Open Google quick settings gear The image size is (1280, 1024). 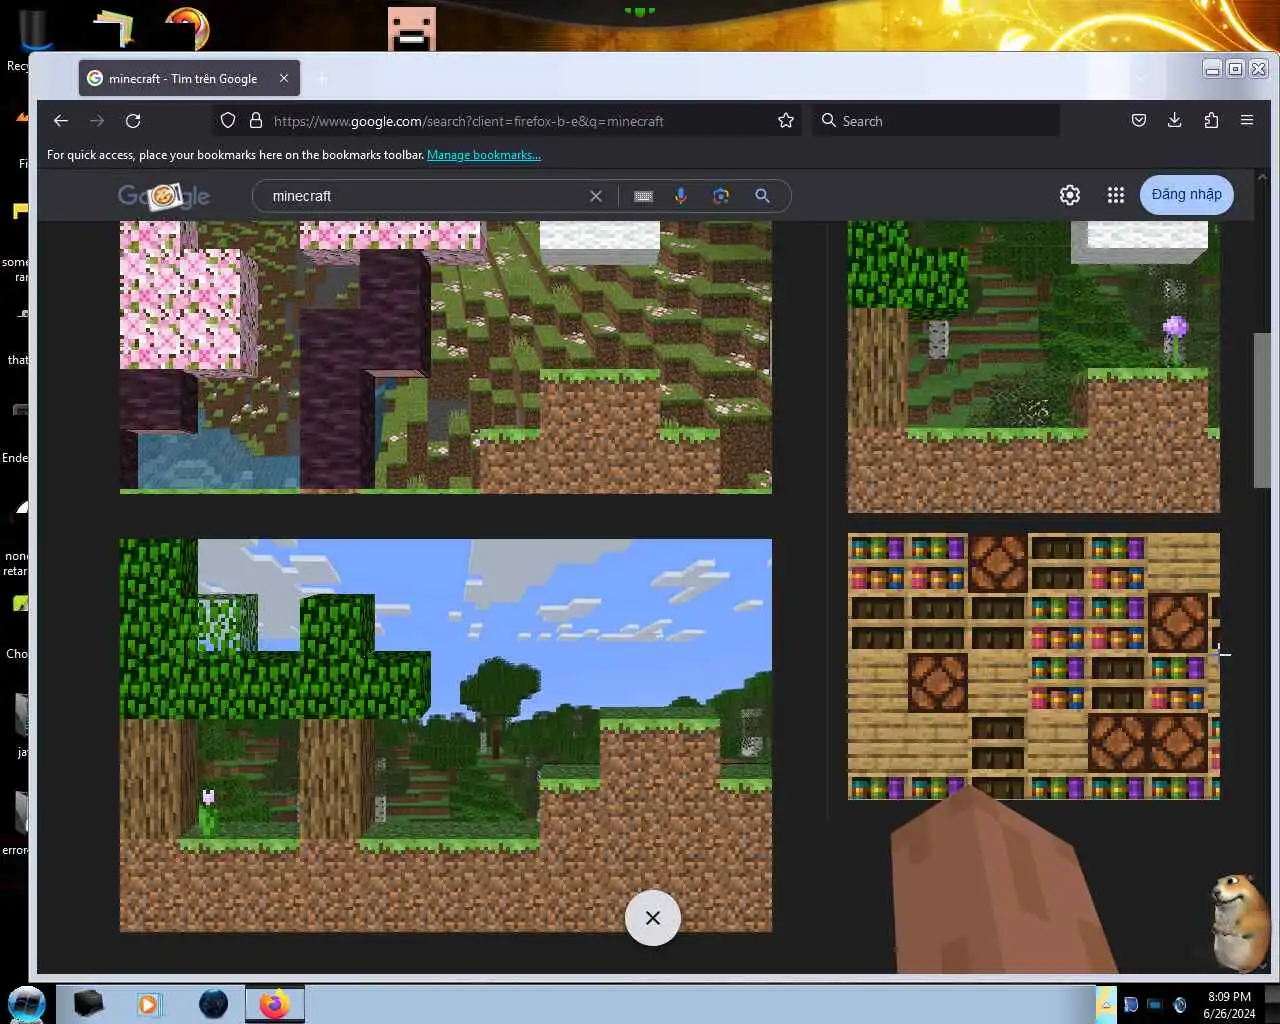1070,195
